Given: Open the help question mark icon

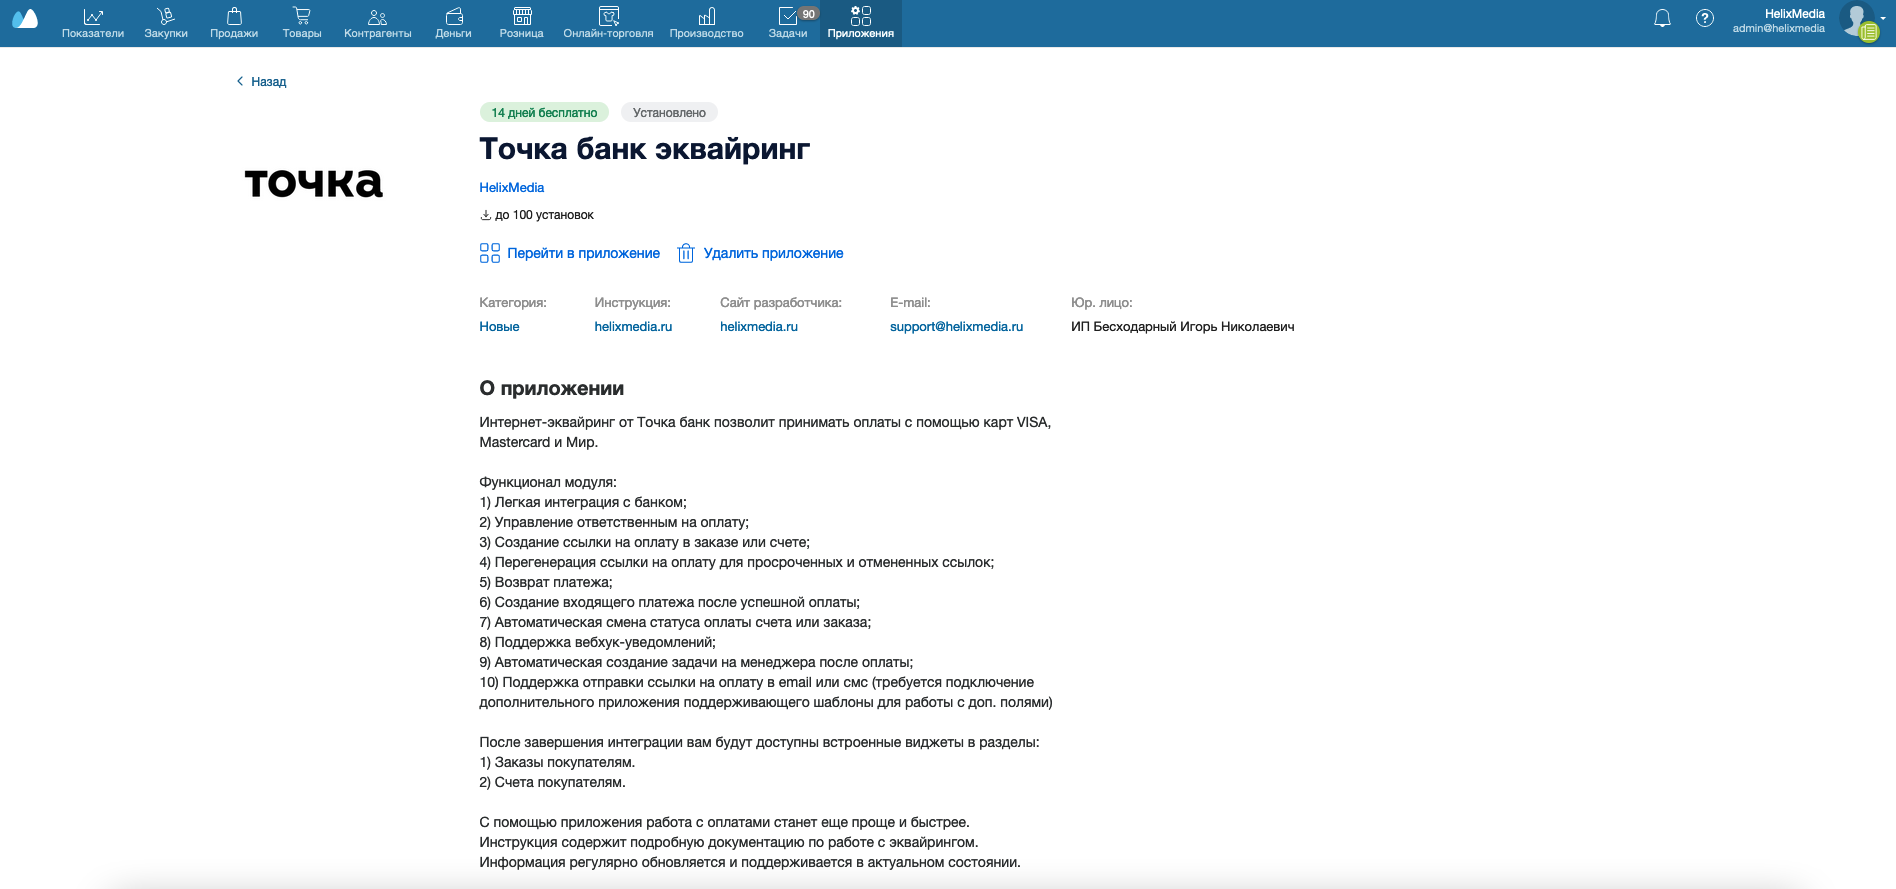Looking at the screenshot, I should (x=1705, y=19).
